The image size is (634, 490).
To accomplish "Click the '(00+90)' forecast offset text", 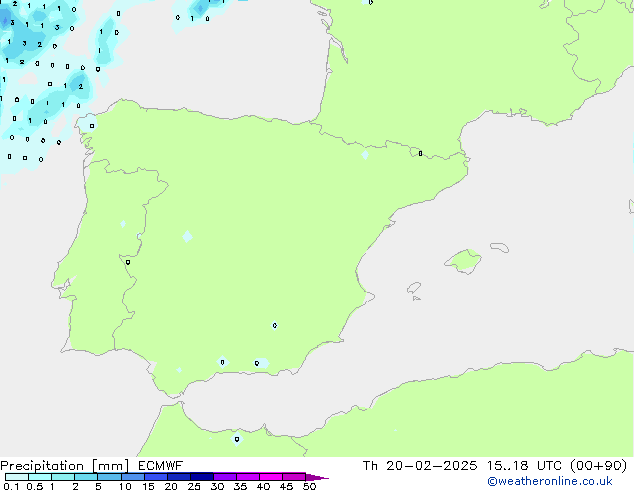I will (598, 466).
